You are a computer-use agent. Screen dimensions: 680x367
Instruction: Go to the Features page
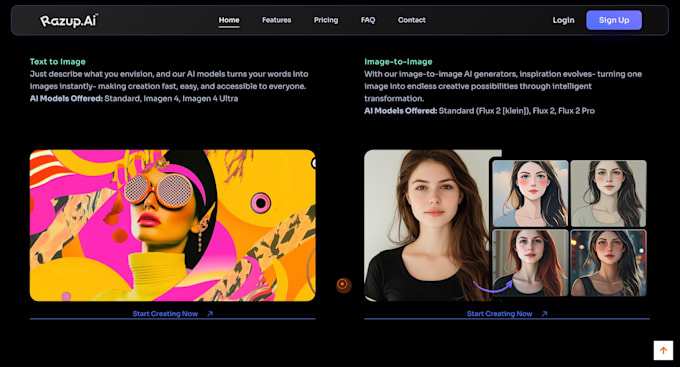[277, 20]
